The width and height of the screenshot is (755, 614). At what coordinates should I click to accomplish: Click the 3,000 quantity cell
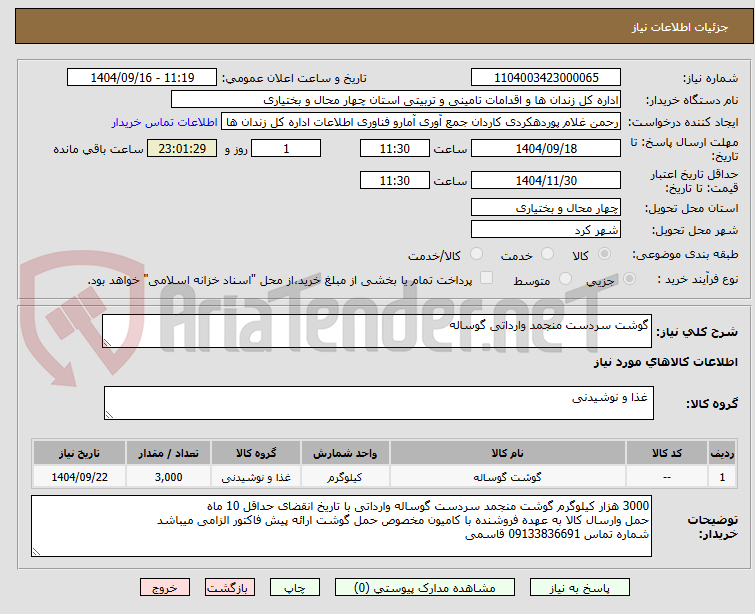click(x=169, y=477)
